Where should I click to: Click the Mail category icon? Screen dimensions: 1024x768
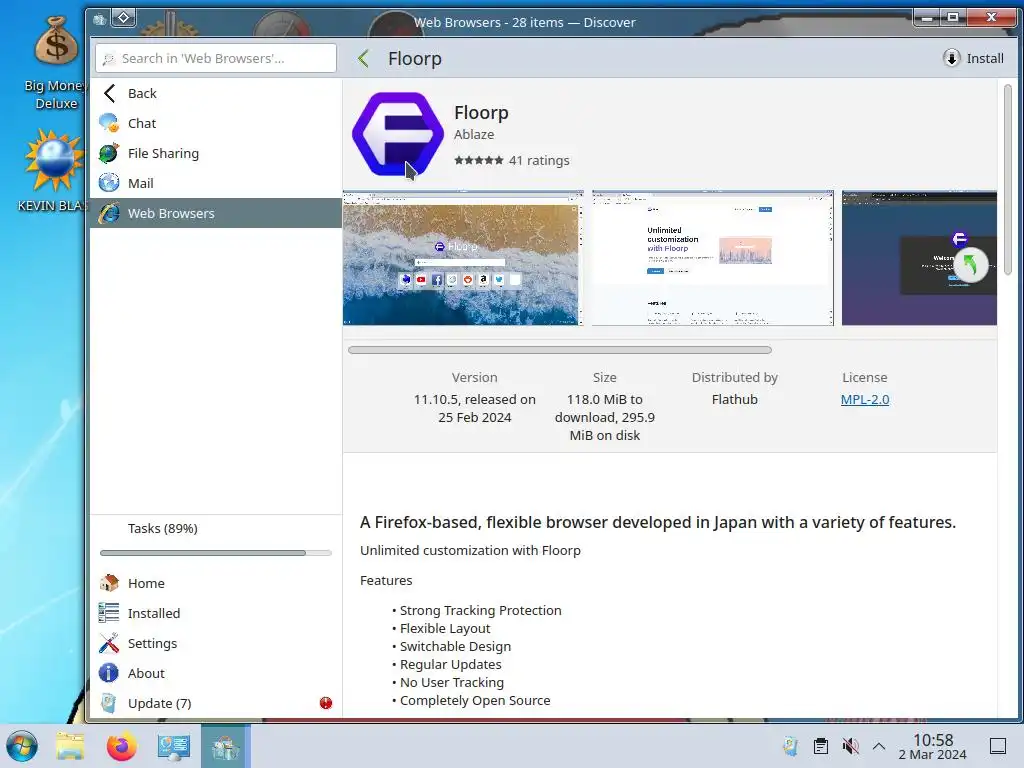(109, 183)
